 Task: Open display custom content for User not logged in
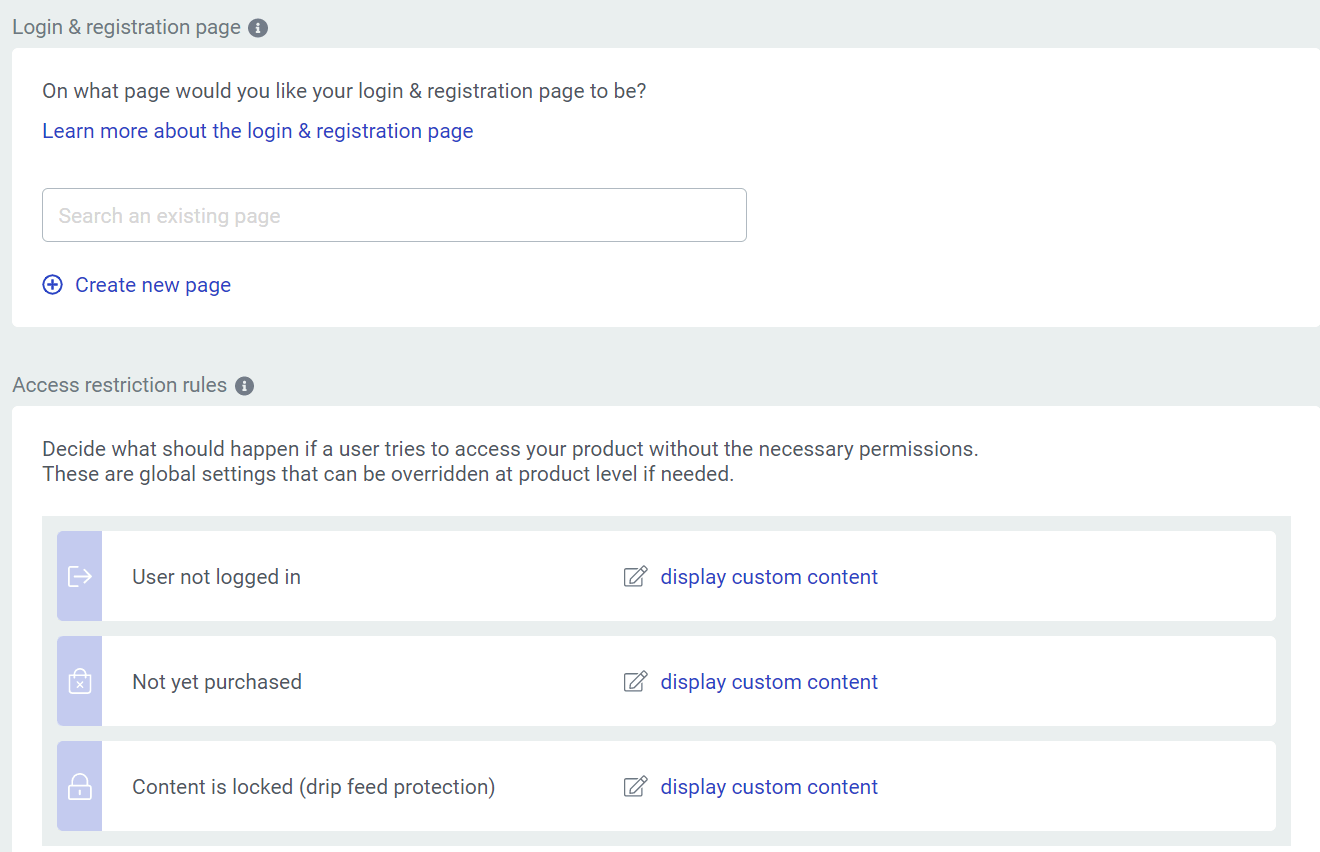tap(769, 577)
